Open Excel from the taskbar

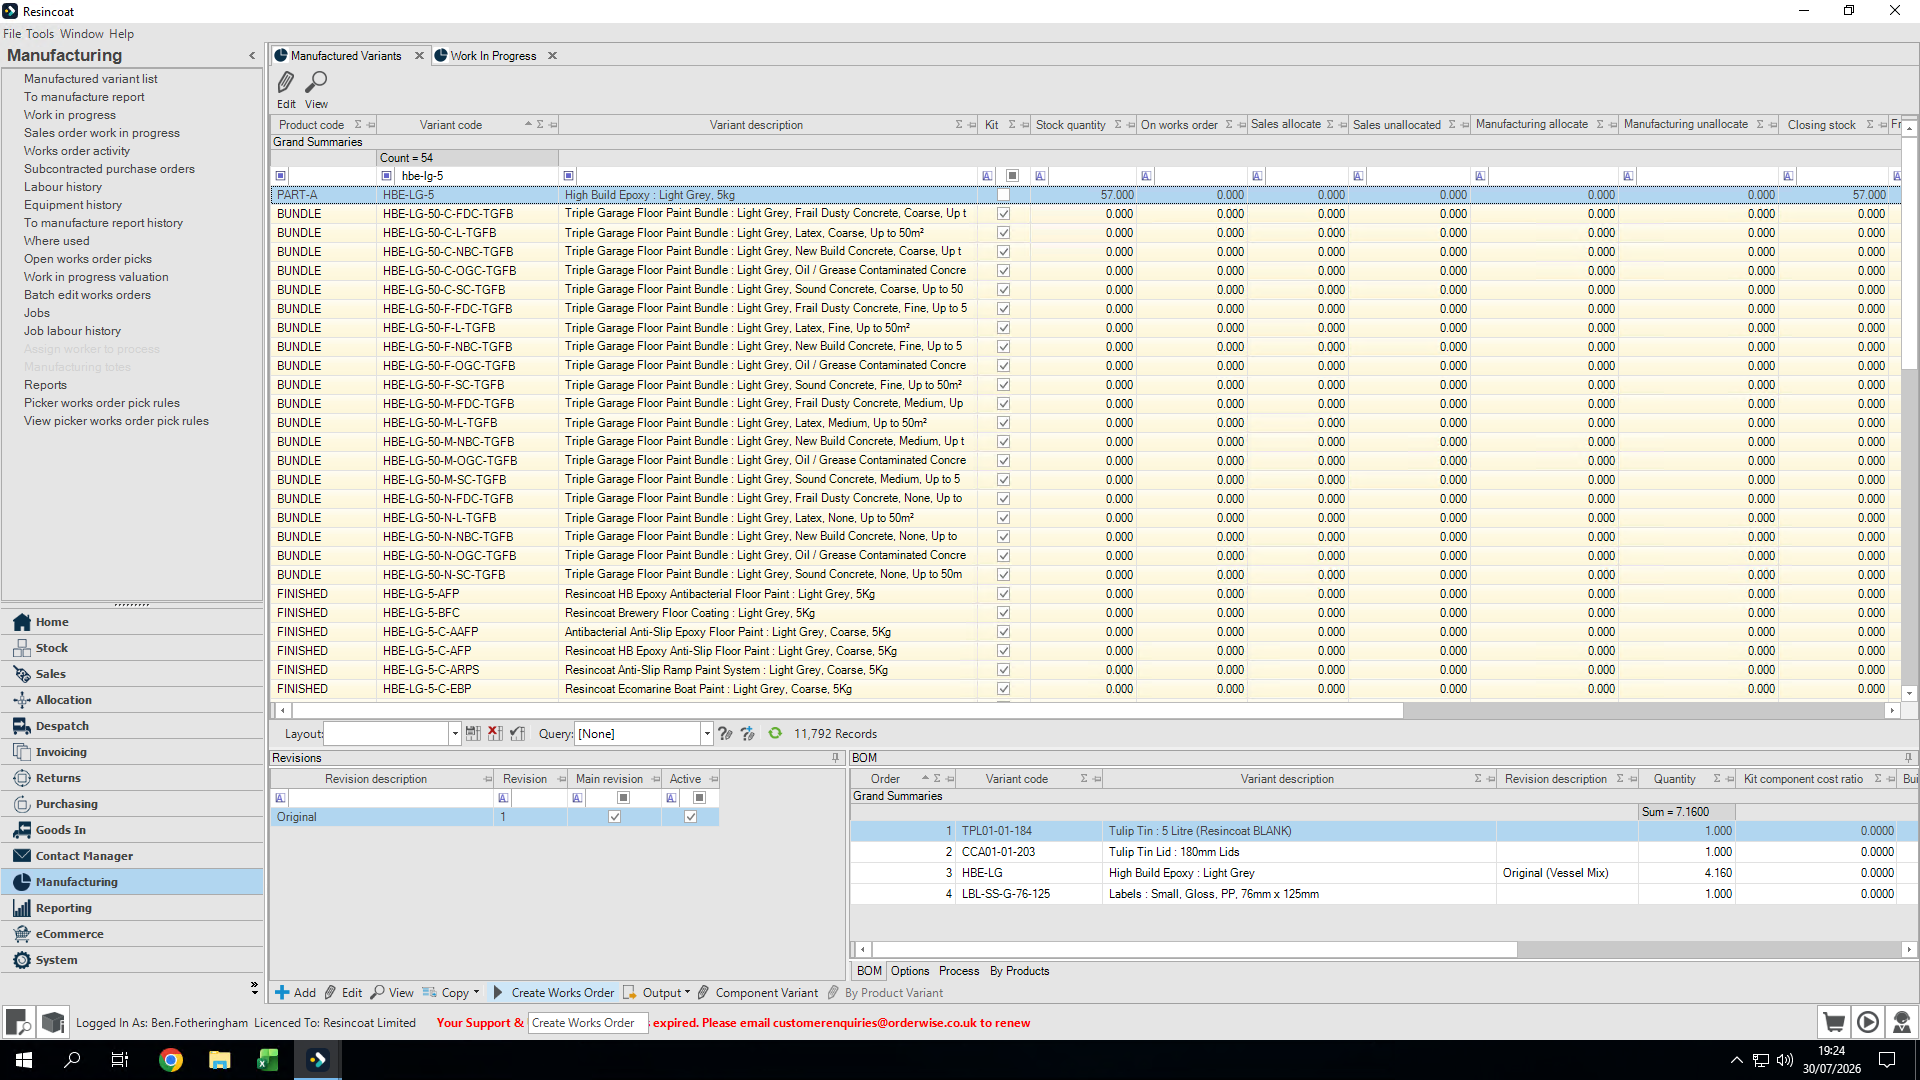[x=268, y=1060]
